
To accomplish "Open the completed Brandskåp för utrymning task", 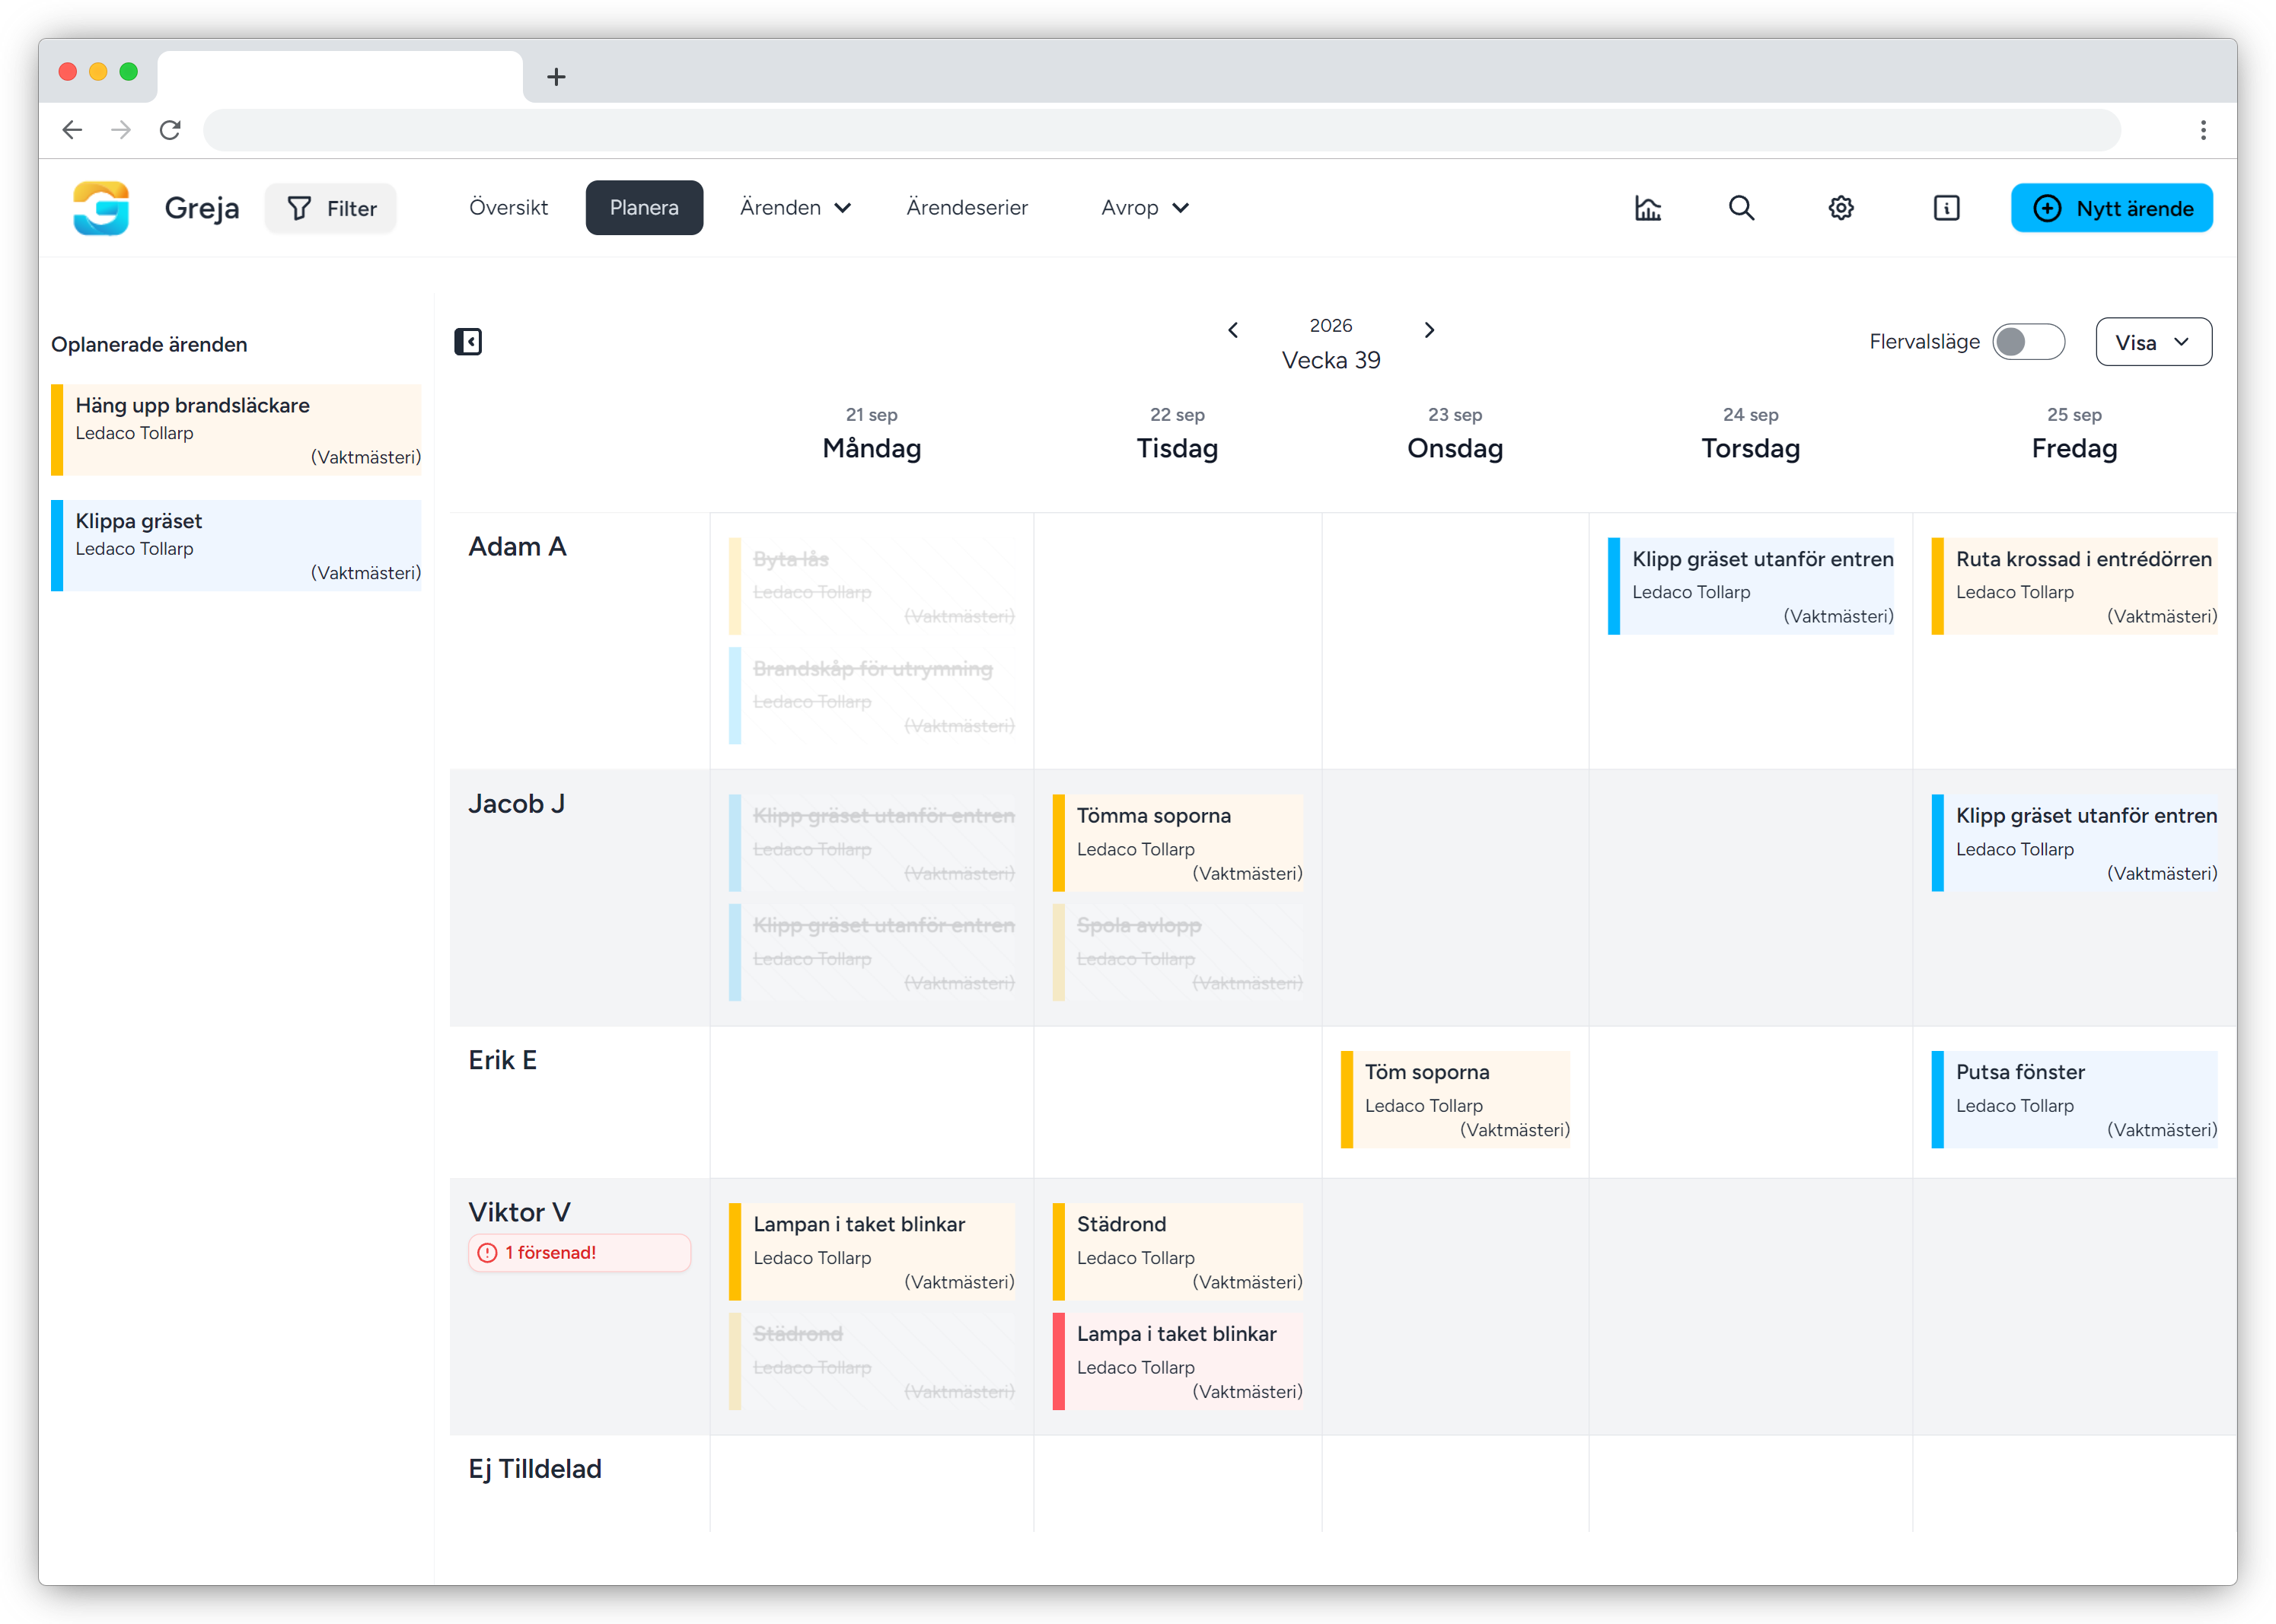I will coord(871,696).
